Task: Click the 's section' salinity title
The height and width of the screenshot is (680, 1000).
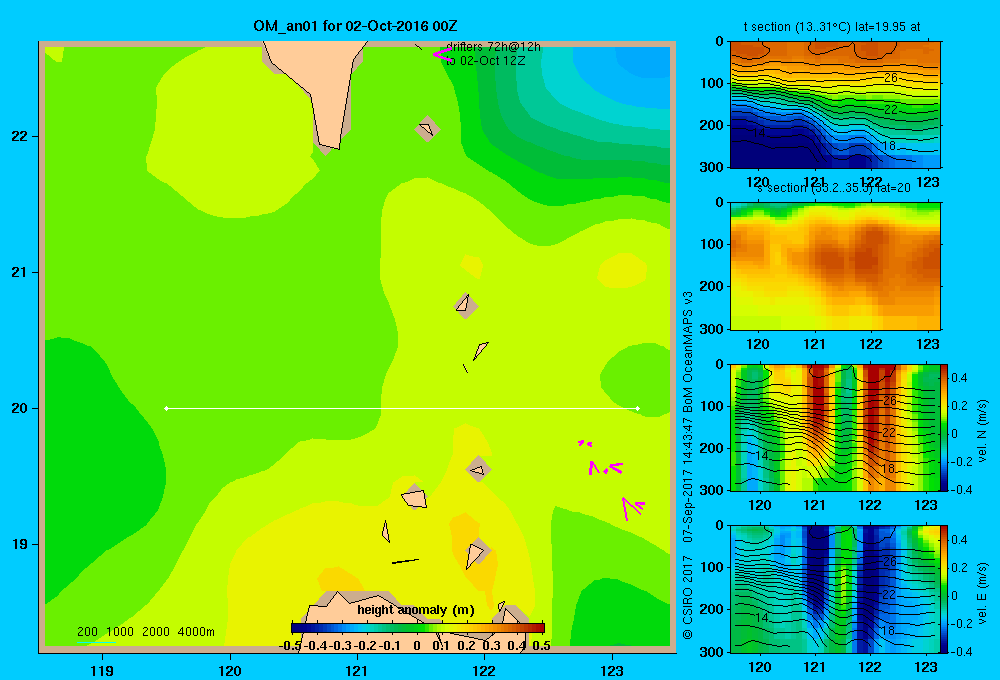Action: [x=781, y=188]
